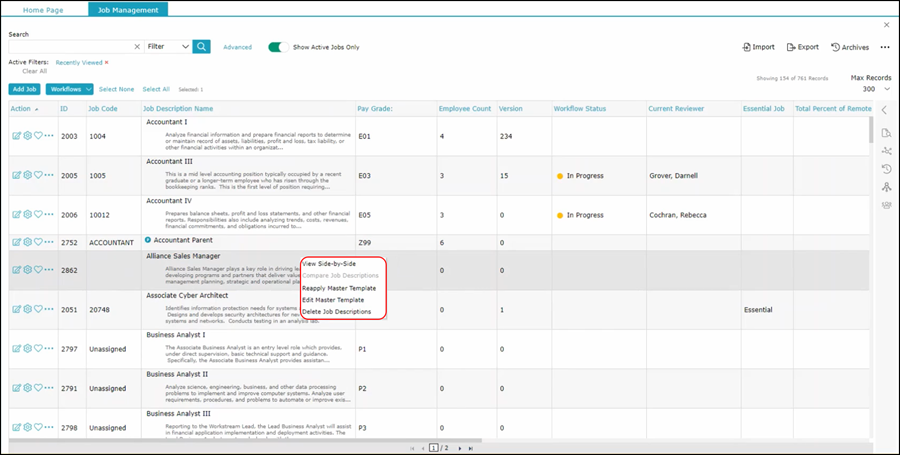Toggle Show Active Jobs Only switch
Image resolution: width=900 pixels, height=455 pixels.
pyautogui.click(x=278, y=47)
